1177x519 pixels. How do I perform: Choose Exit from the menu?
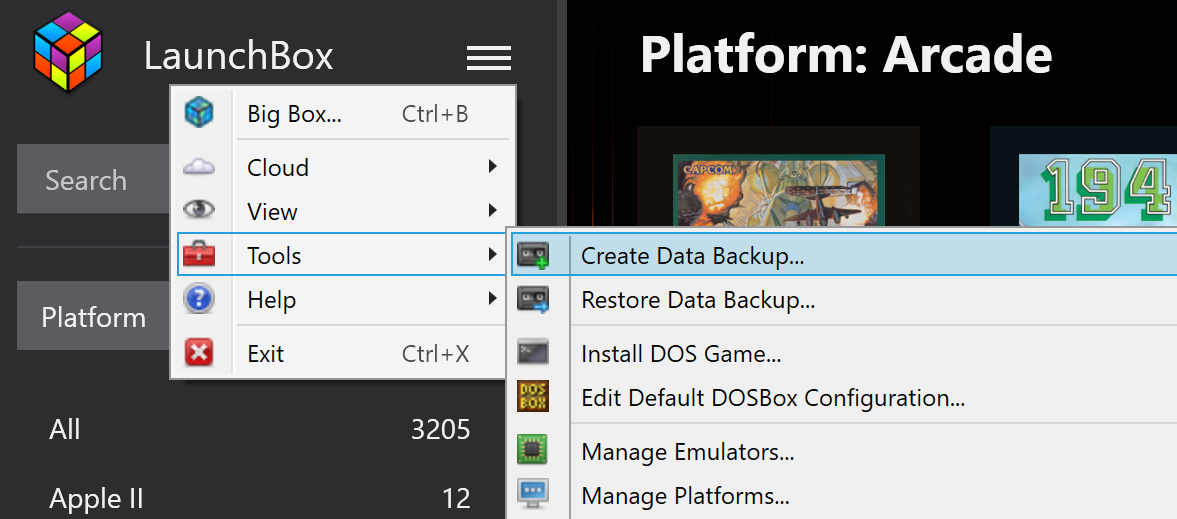click(x=343, y=353)
